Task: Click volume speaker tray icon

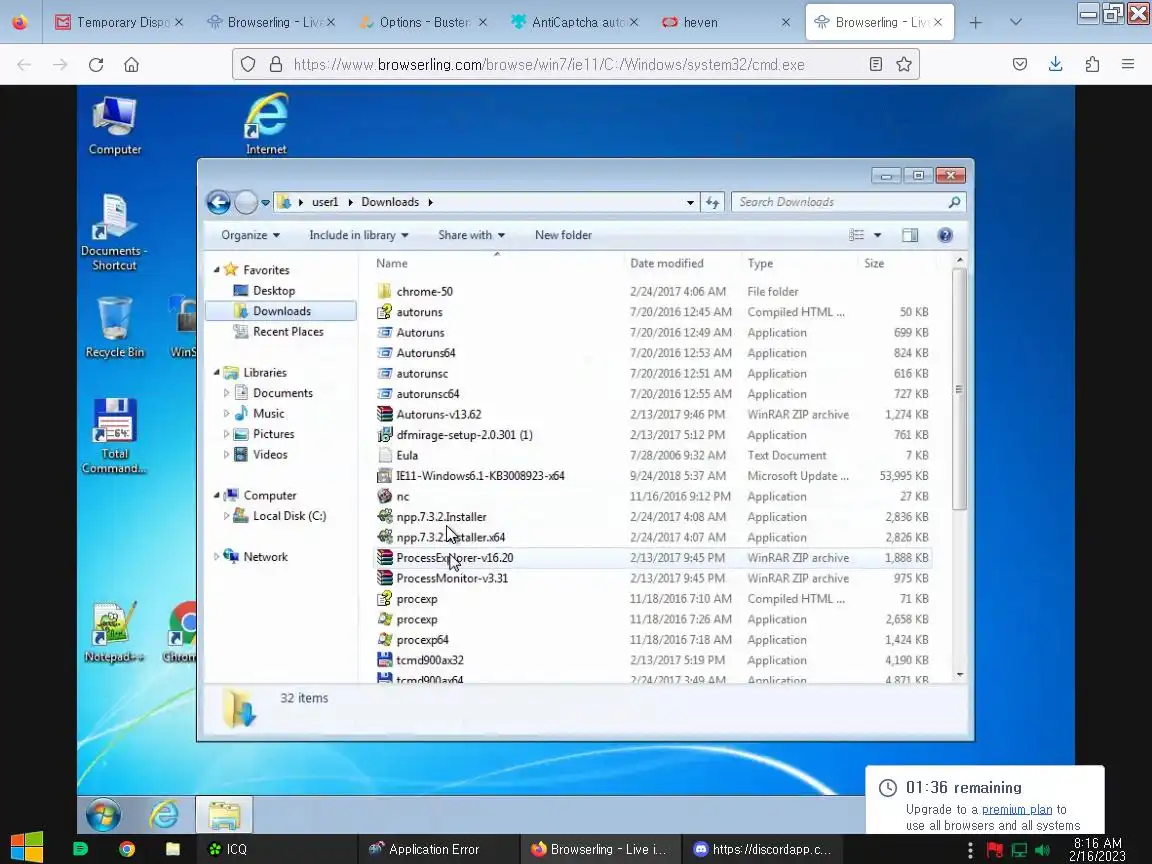Action: point(1042,851)
